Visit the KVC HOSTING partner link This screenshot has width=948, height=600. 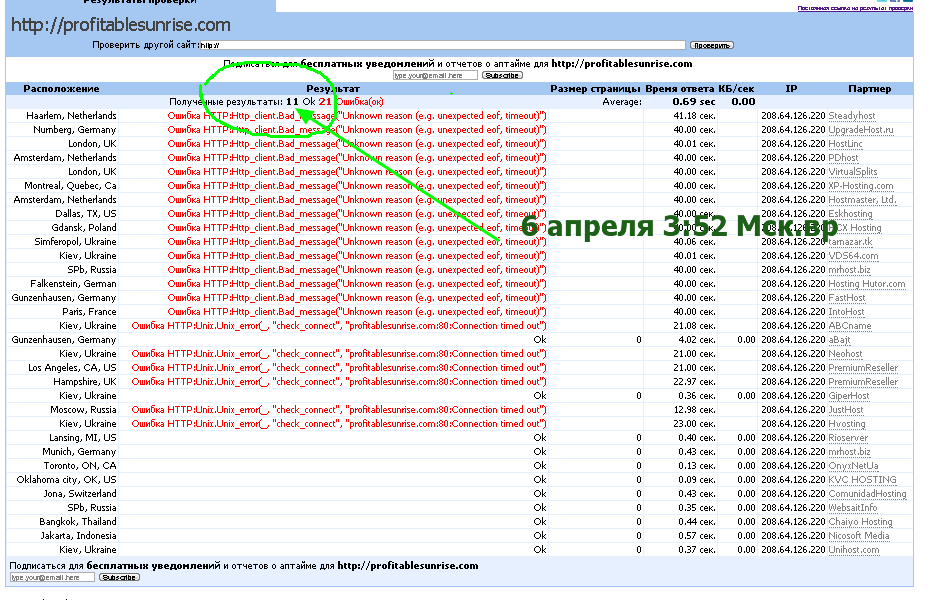(862, 480)
